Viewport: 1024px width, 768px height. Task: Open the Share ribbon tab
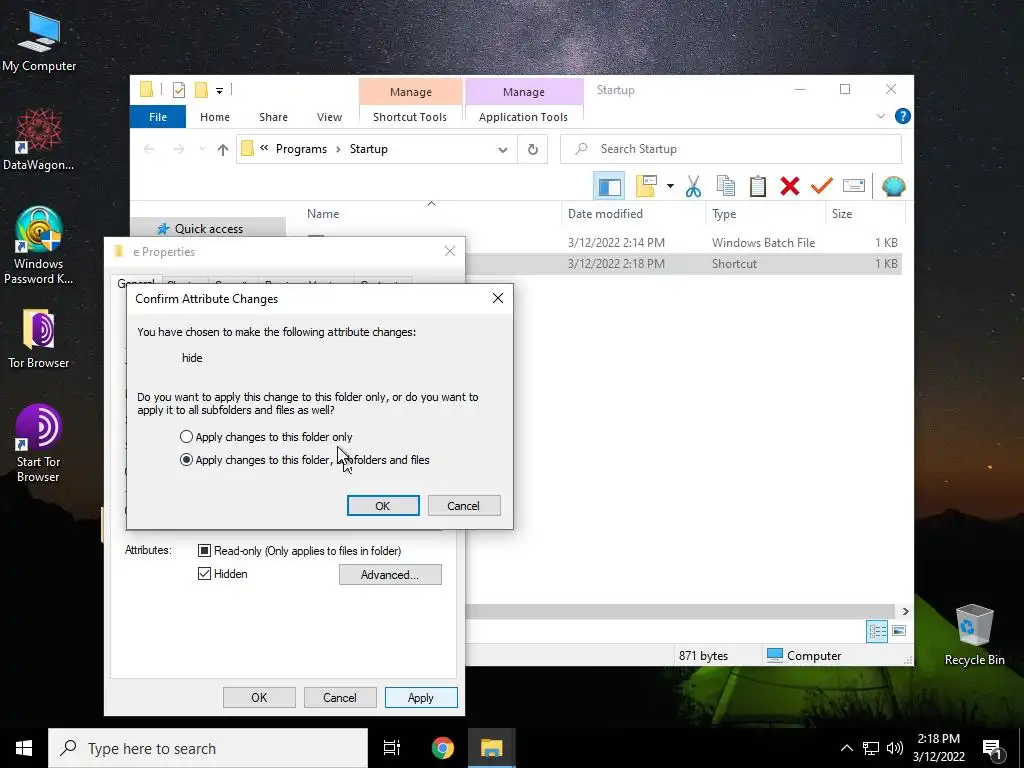273,117
